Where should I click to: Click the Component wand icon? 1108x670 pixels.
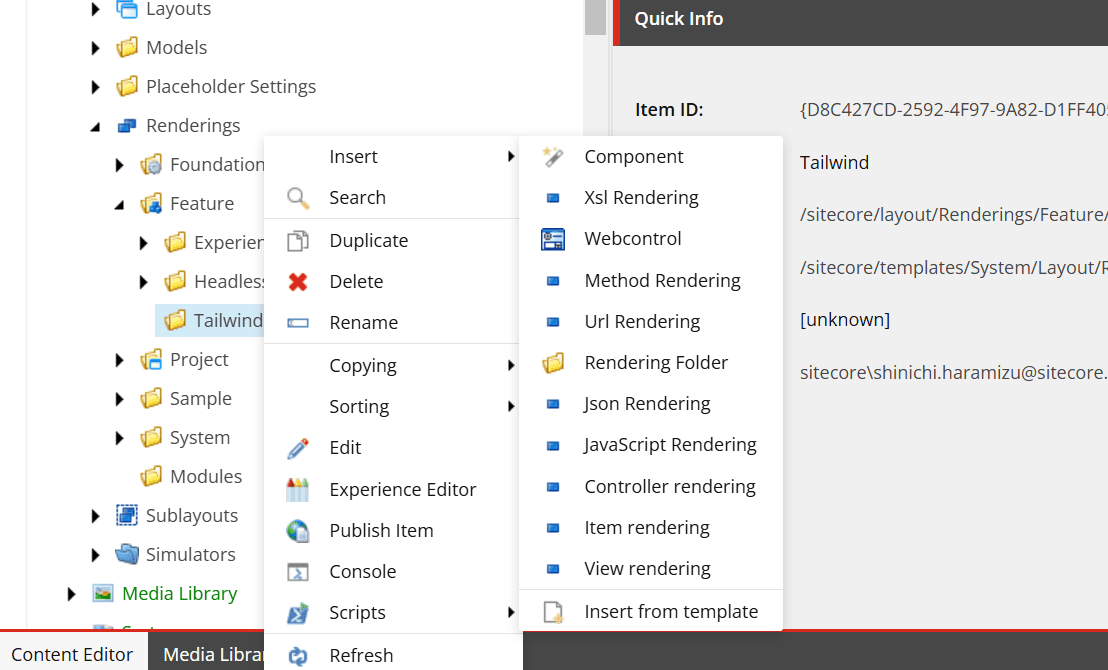click(x=552, y=157)
